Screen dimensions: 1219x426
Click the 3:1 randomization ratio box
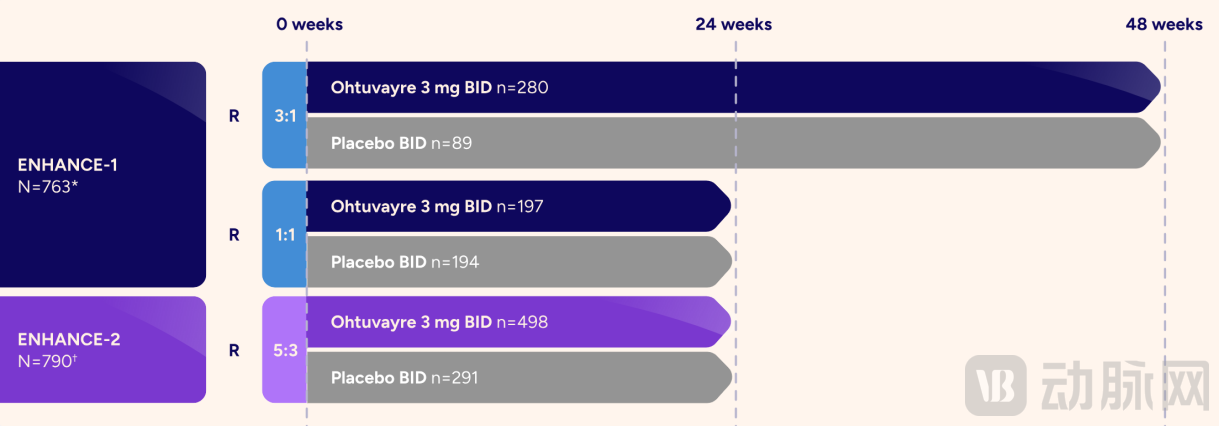pyautogui.click(x=285, y=116)
